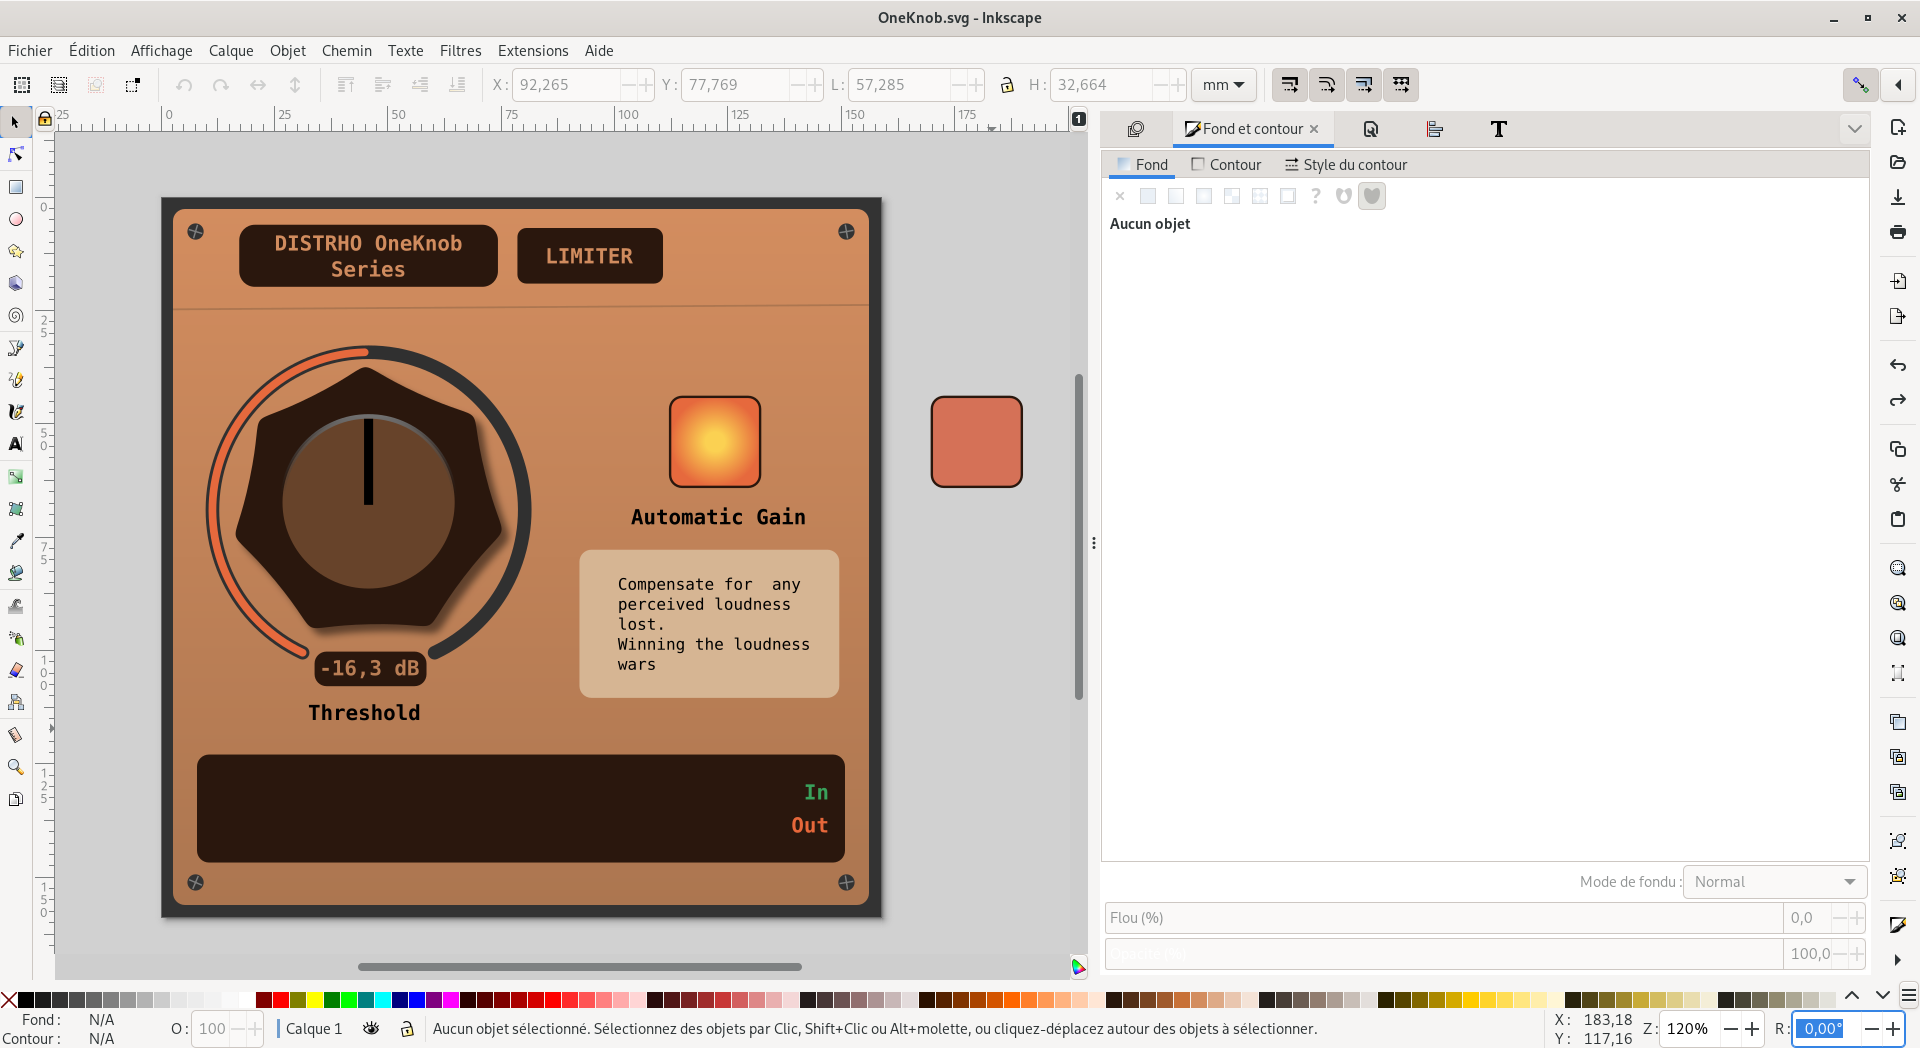This screenshot has width=1920, height=1048.
Task: Open the Mode de fondu Normal dropdown
Action: coord(1775,882)
